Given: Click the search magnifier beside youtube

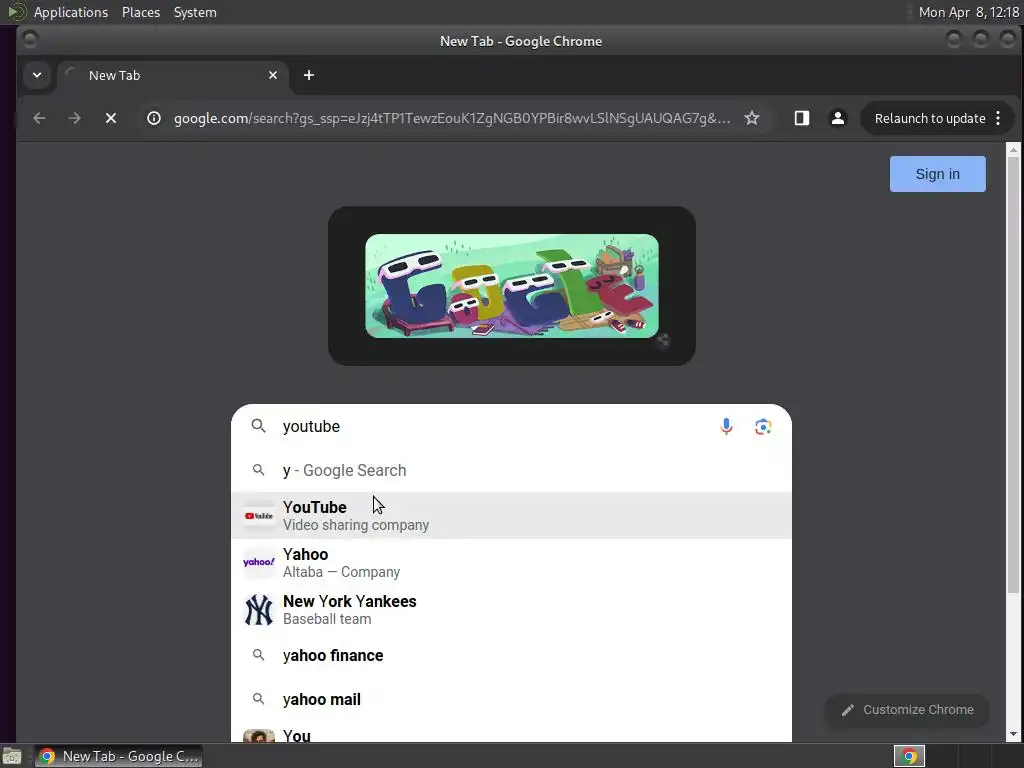Looking at the screenshot, I should (259, 426).
